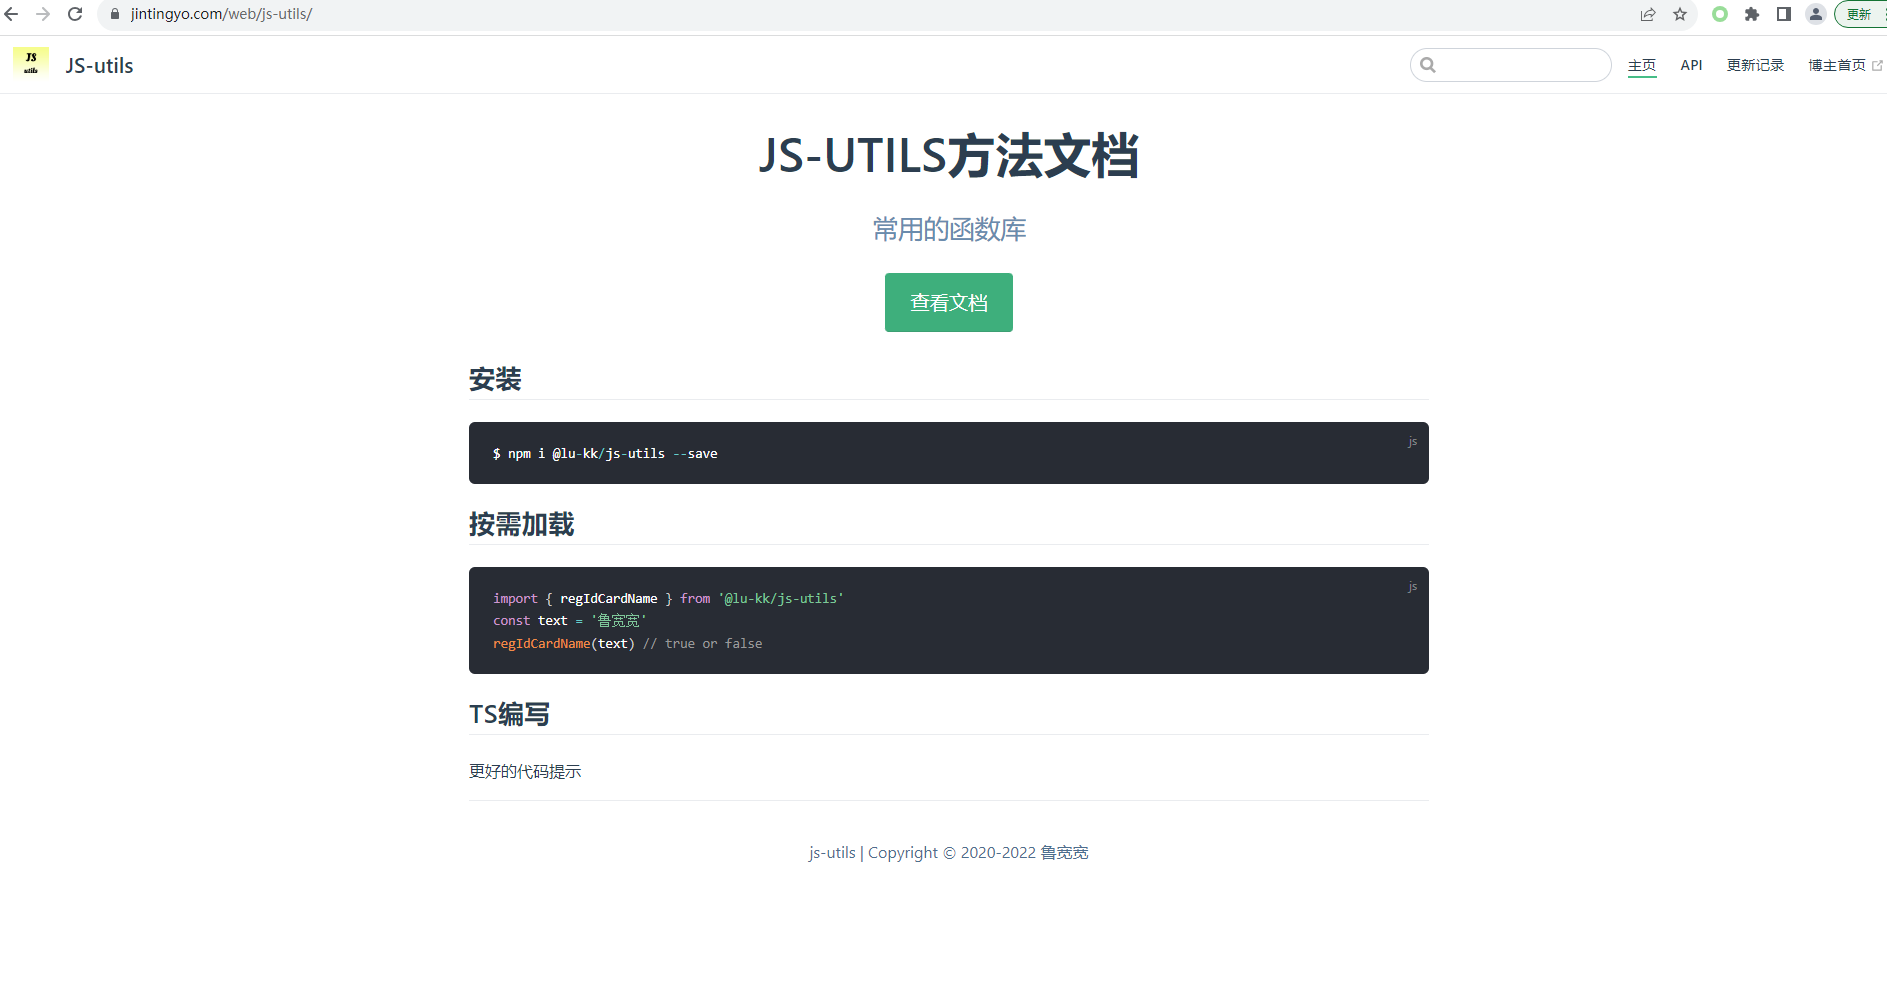Select the 主页 navigation item
The image size is (1887, 988).
tap(1642, 65)
